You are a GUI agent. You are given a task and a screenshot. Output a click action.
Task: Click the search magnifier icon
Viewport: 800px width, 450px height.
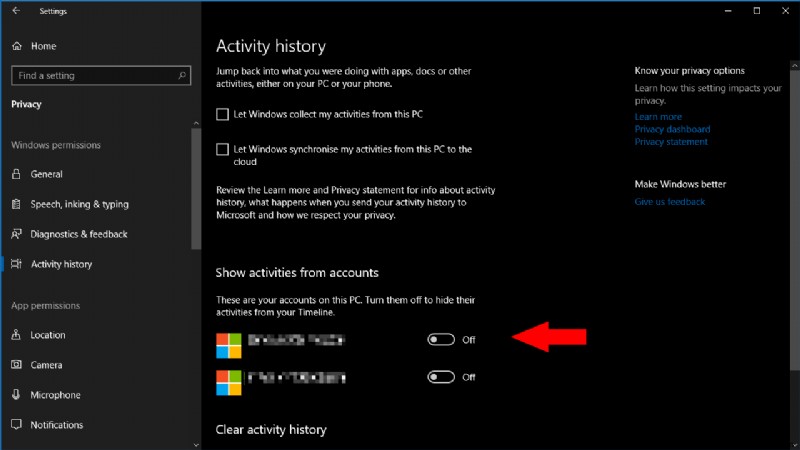click(182, 76)
